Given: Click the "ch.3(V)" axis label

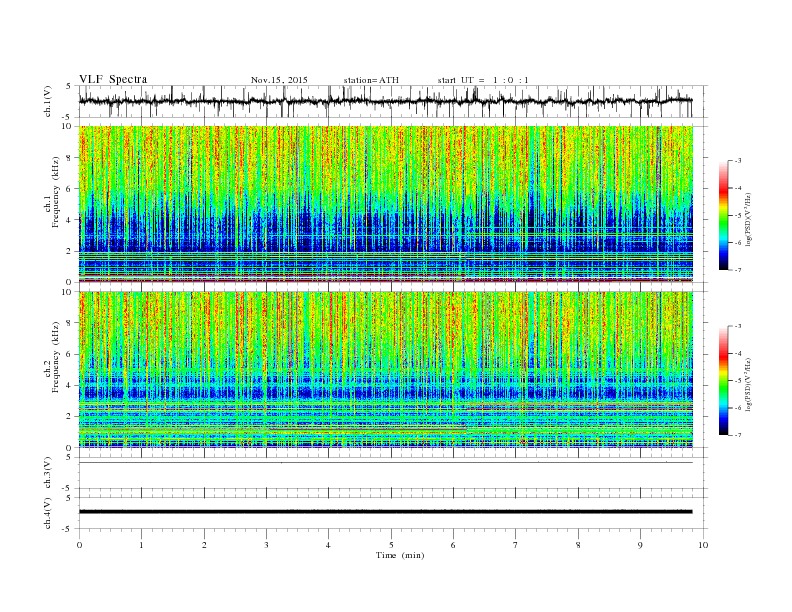Looking at the screenshot, I should [x=48, y=473].
